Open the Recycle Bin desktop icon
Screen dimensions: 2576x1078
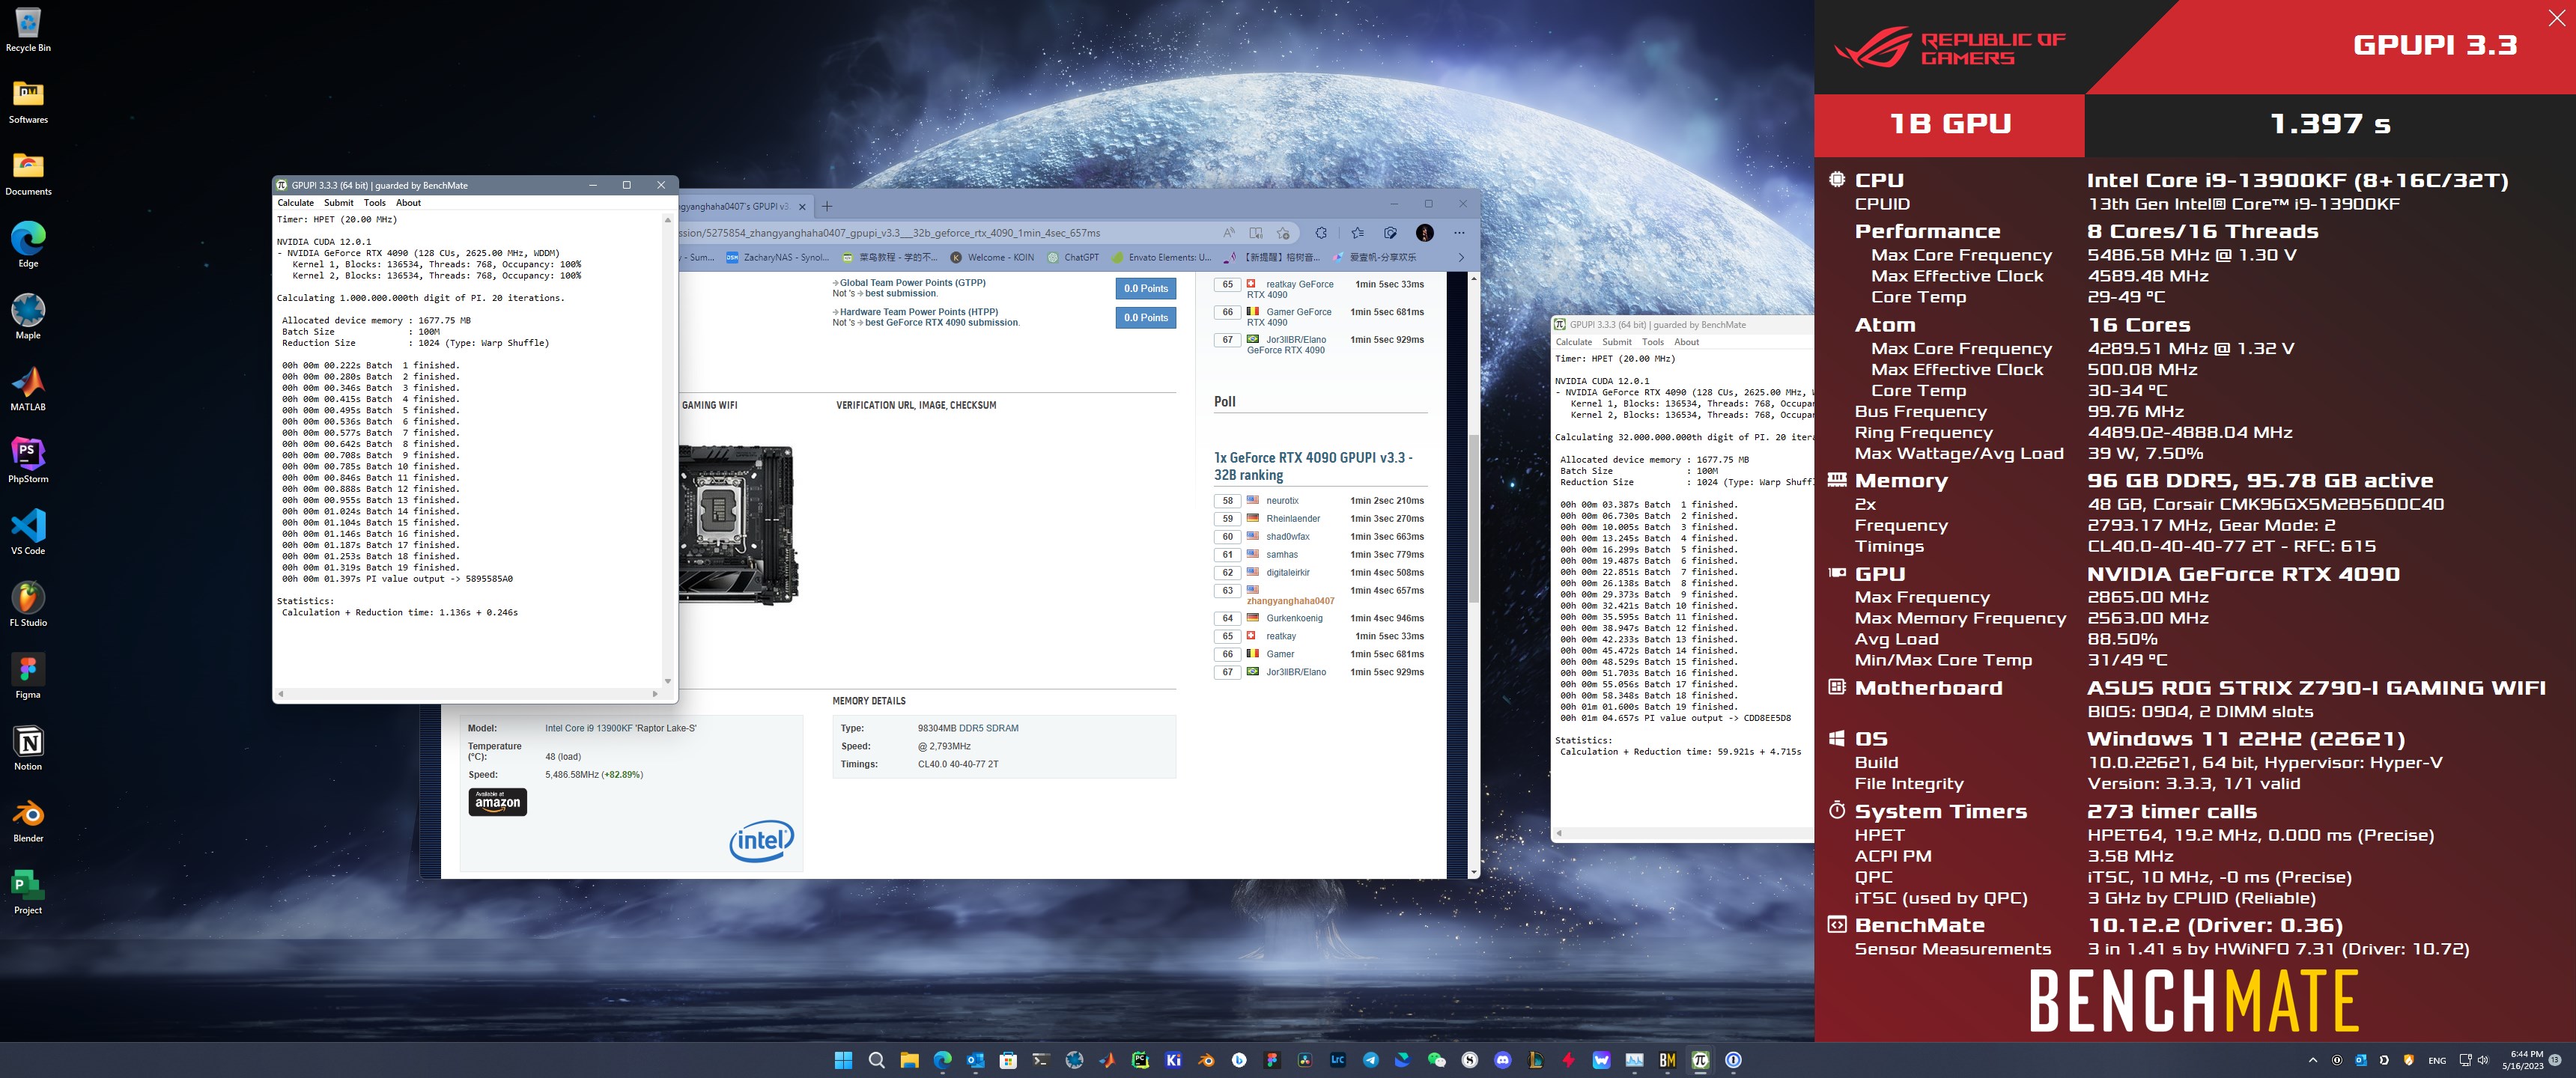28,30
